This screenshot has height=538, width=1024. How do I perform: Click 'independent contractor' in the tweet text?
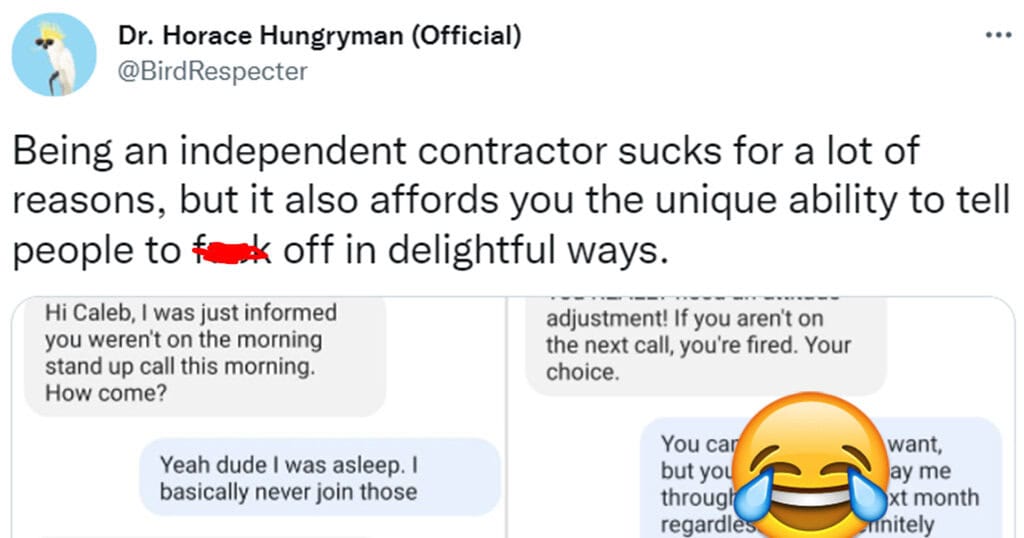pos(394,151)
